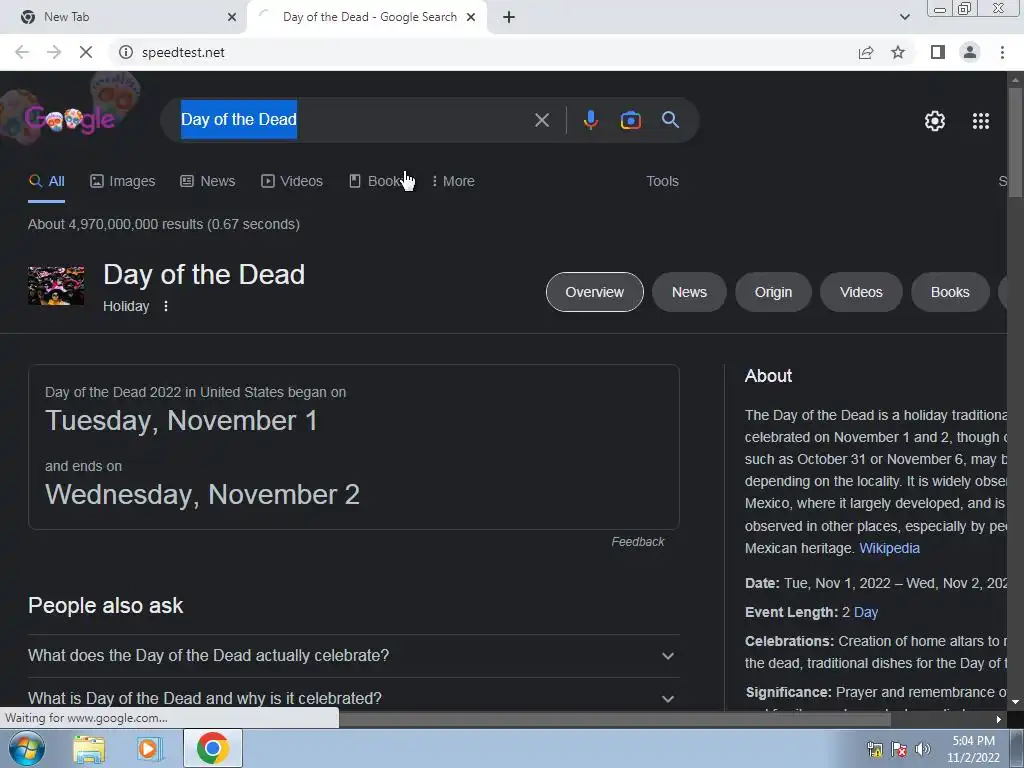This screenshot has width=1024, height=768.
Task: Click the Chrome icon in the taskbar
Action: coord(212,748)
